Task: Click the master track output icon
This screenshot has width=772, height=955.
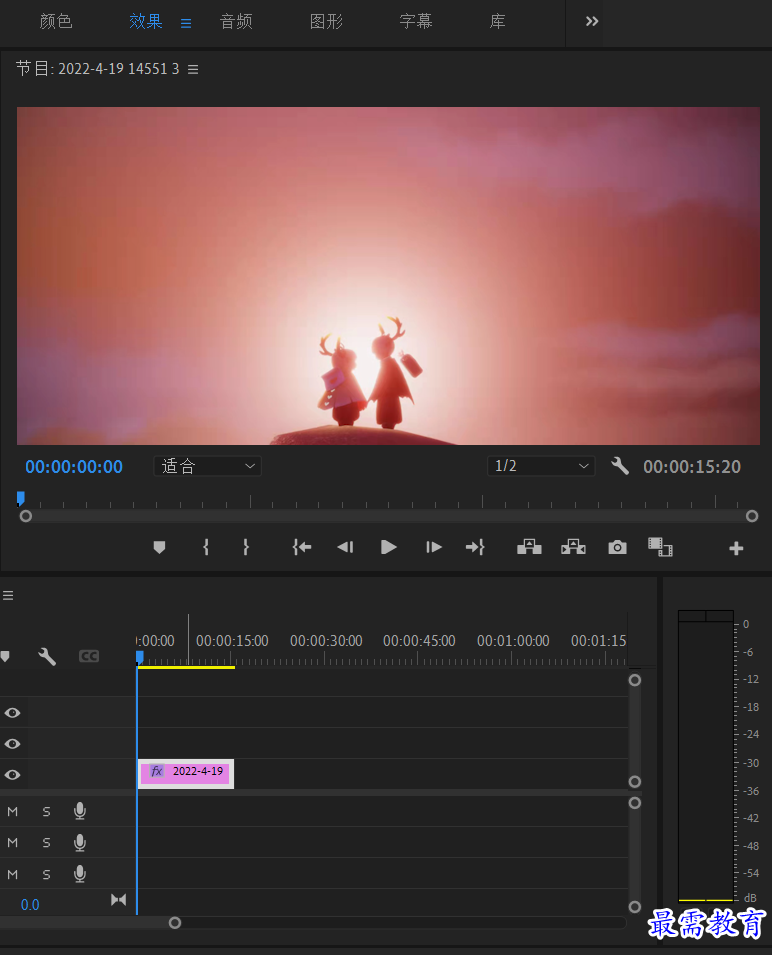Action: point(118,900)
